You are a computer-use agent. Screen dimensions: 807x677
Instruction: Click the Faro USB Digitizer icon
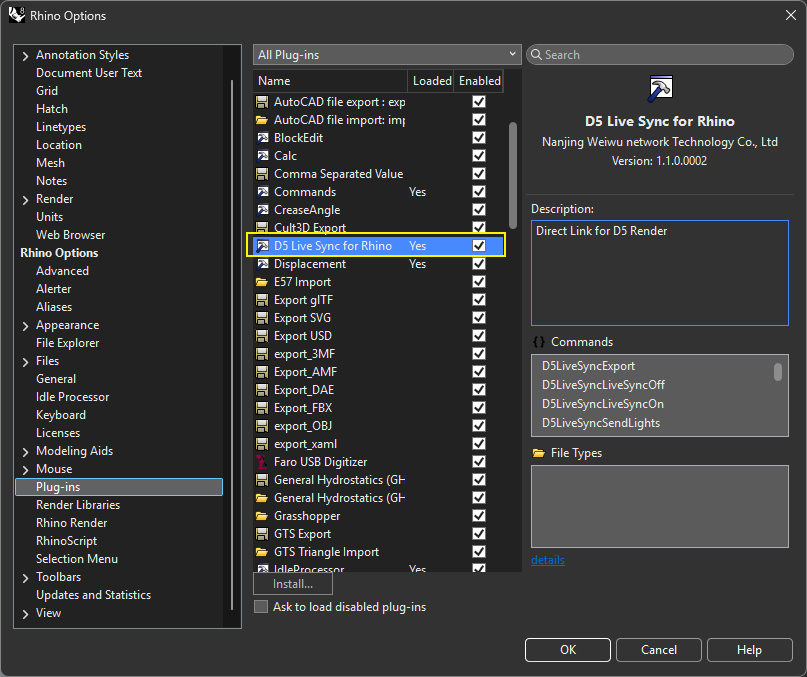pos(262,462)
